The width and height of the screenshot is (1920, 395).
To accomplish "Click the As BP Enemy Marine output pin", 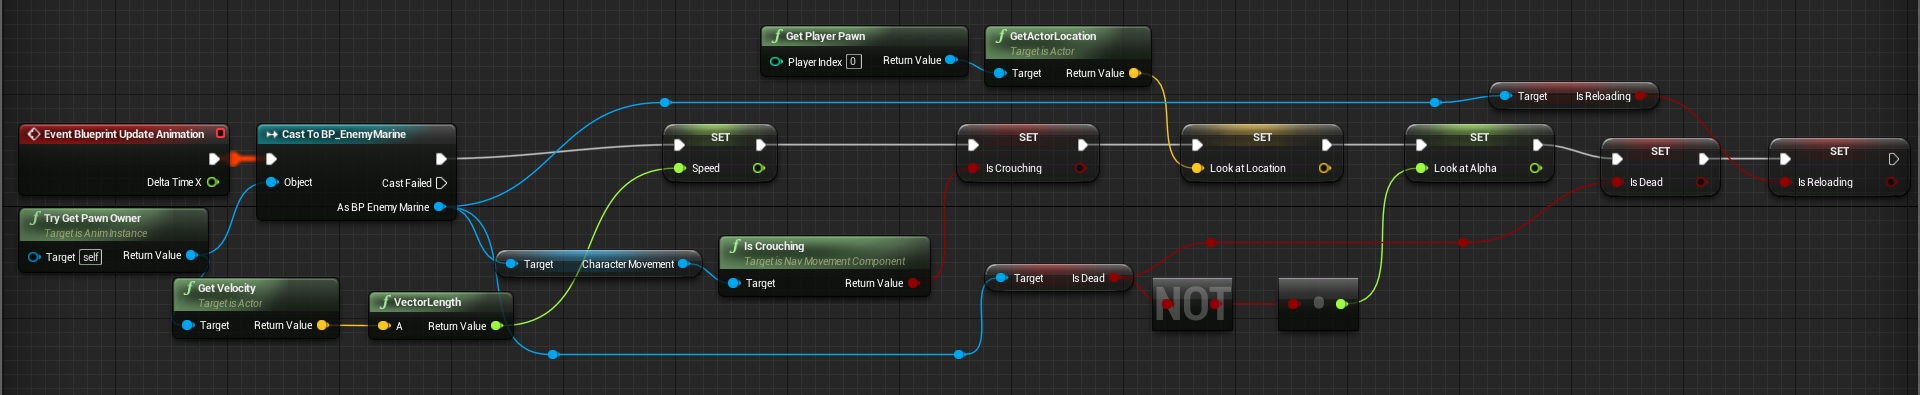I will [439, 207].
